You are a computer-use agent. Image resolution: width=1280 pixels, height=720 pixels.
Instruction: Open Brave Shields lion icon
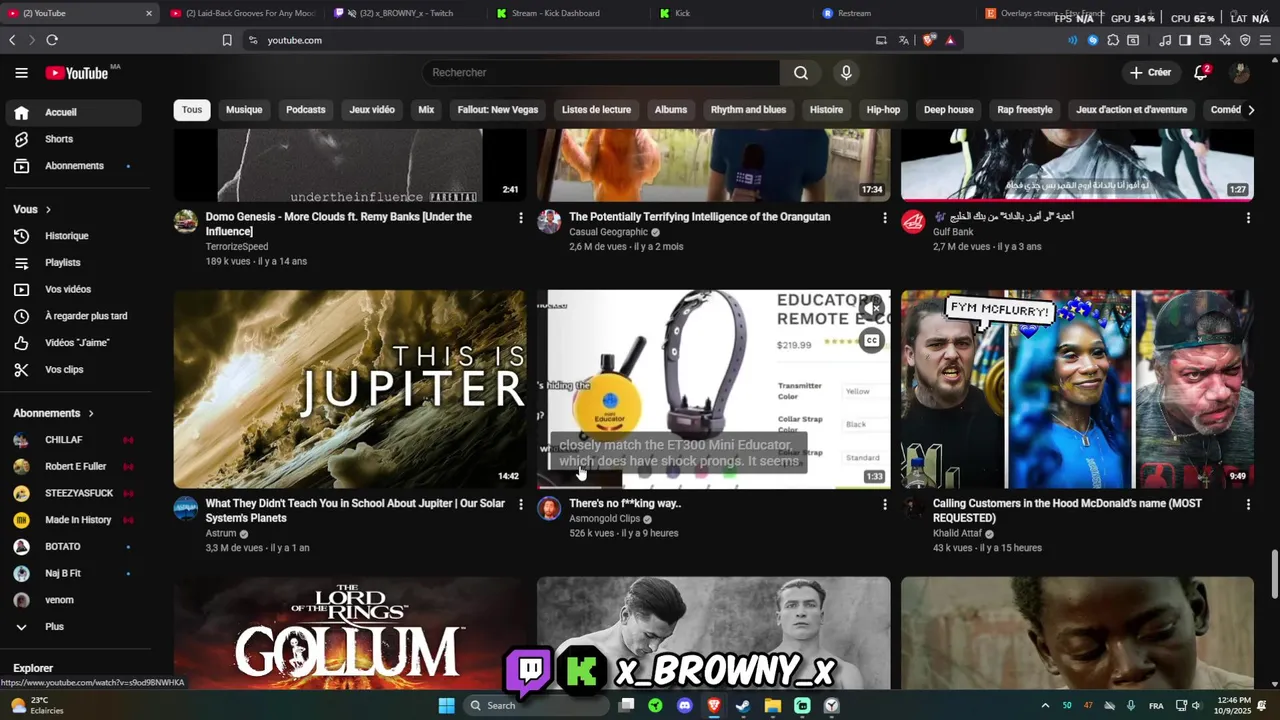pyautogui.click(x=928, y=40)
